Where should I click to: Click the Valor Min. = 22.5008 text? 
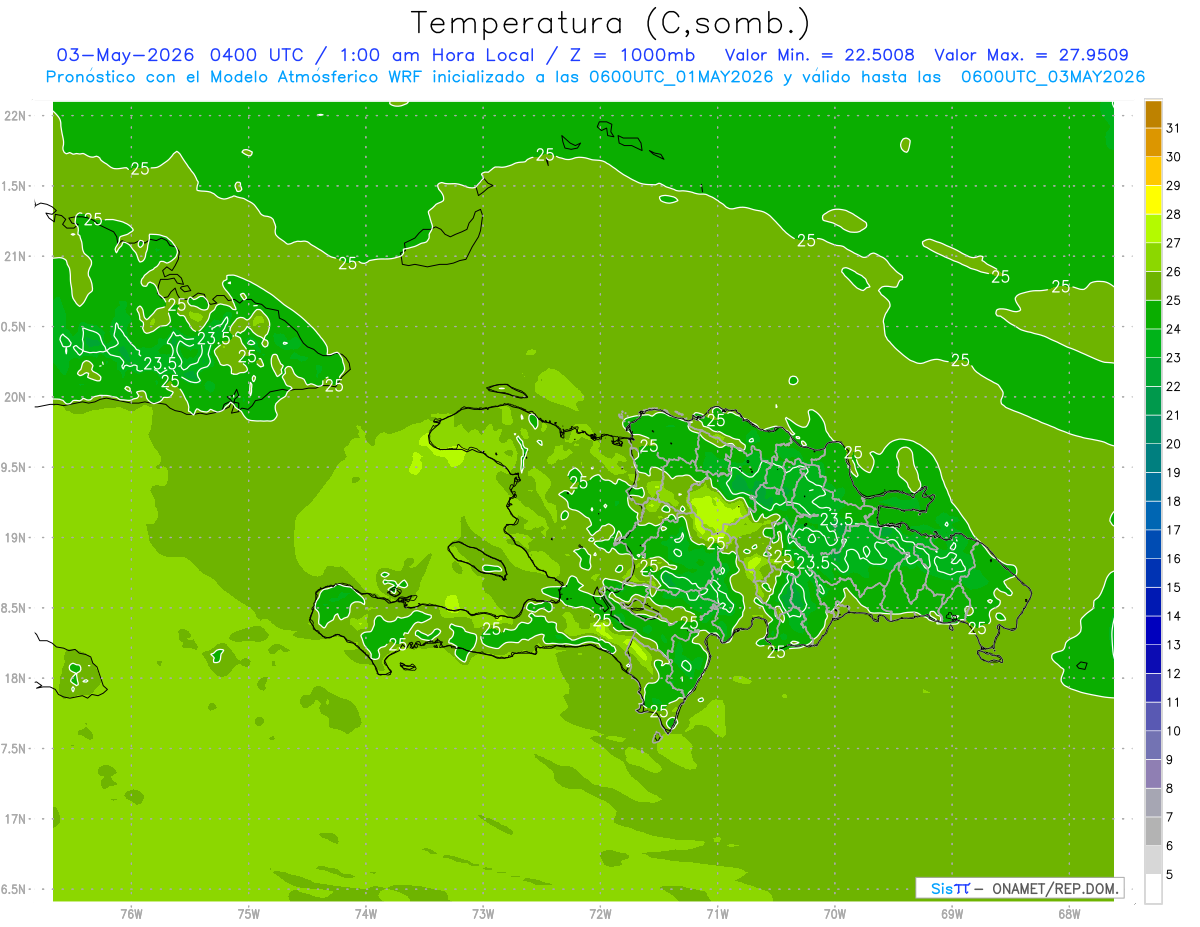820,55
